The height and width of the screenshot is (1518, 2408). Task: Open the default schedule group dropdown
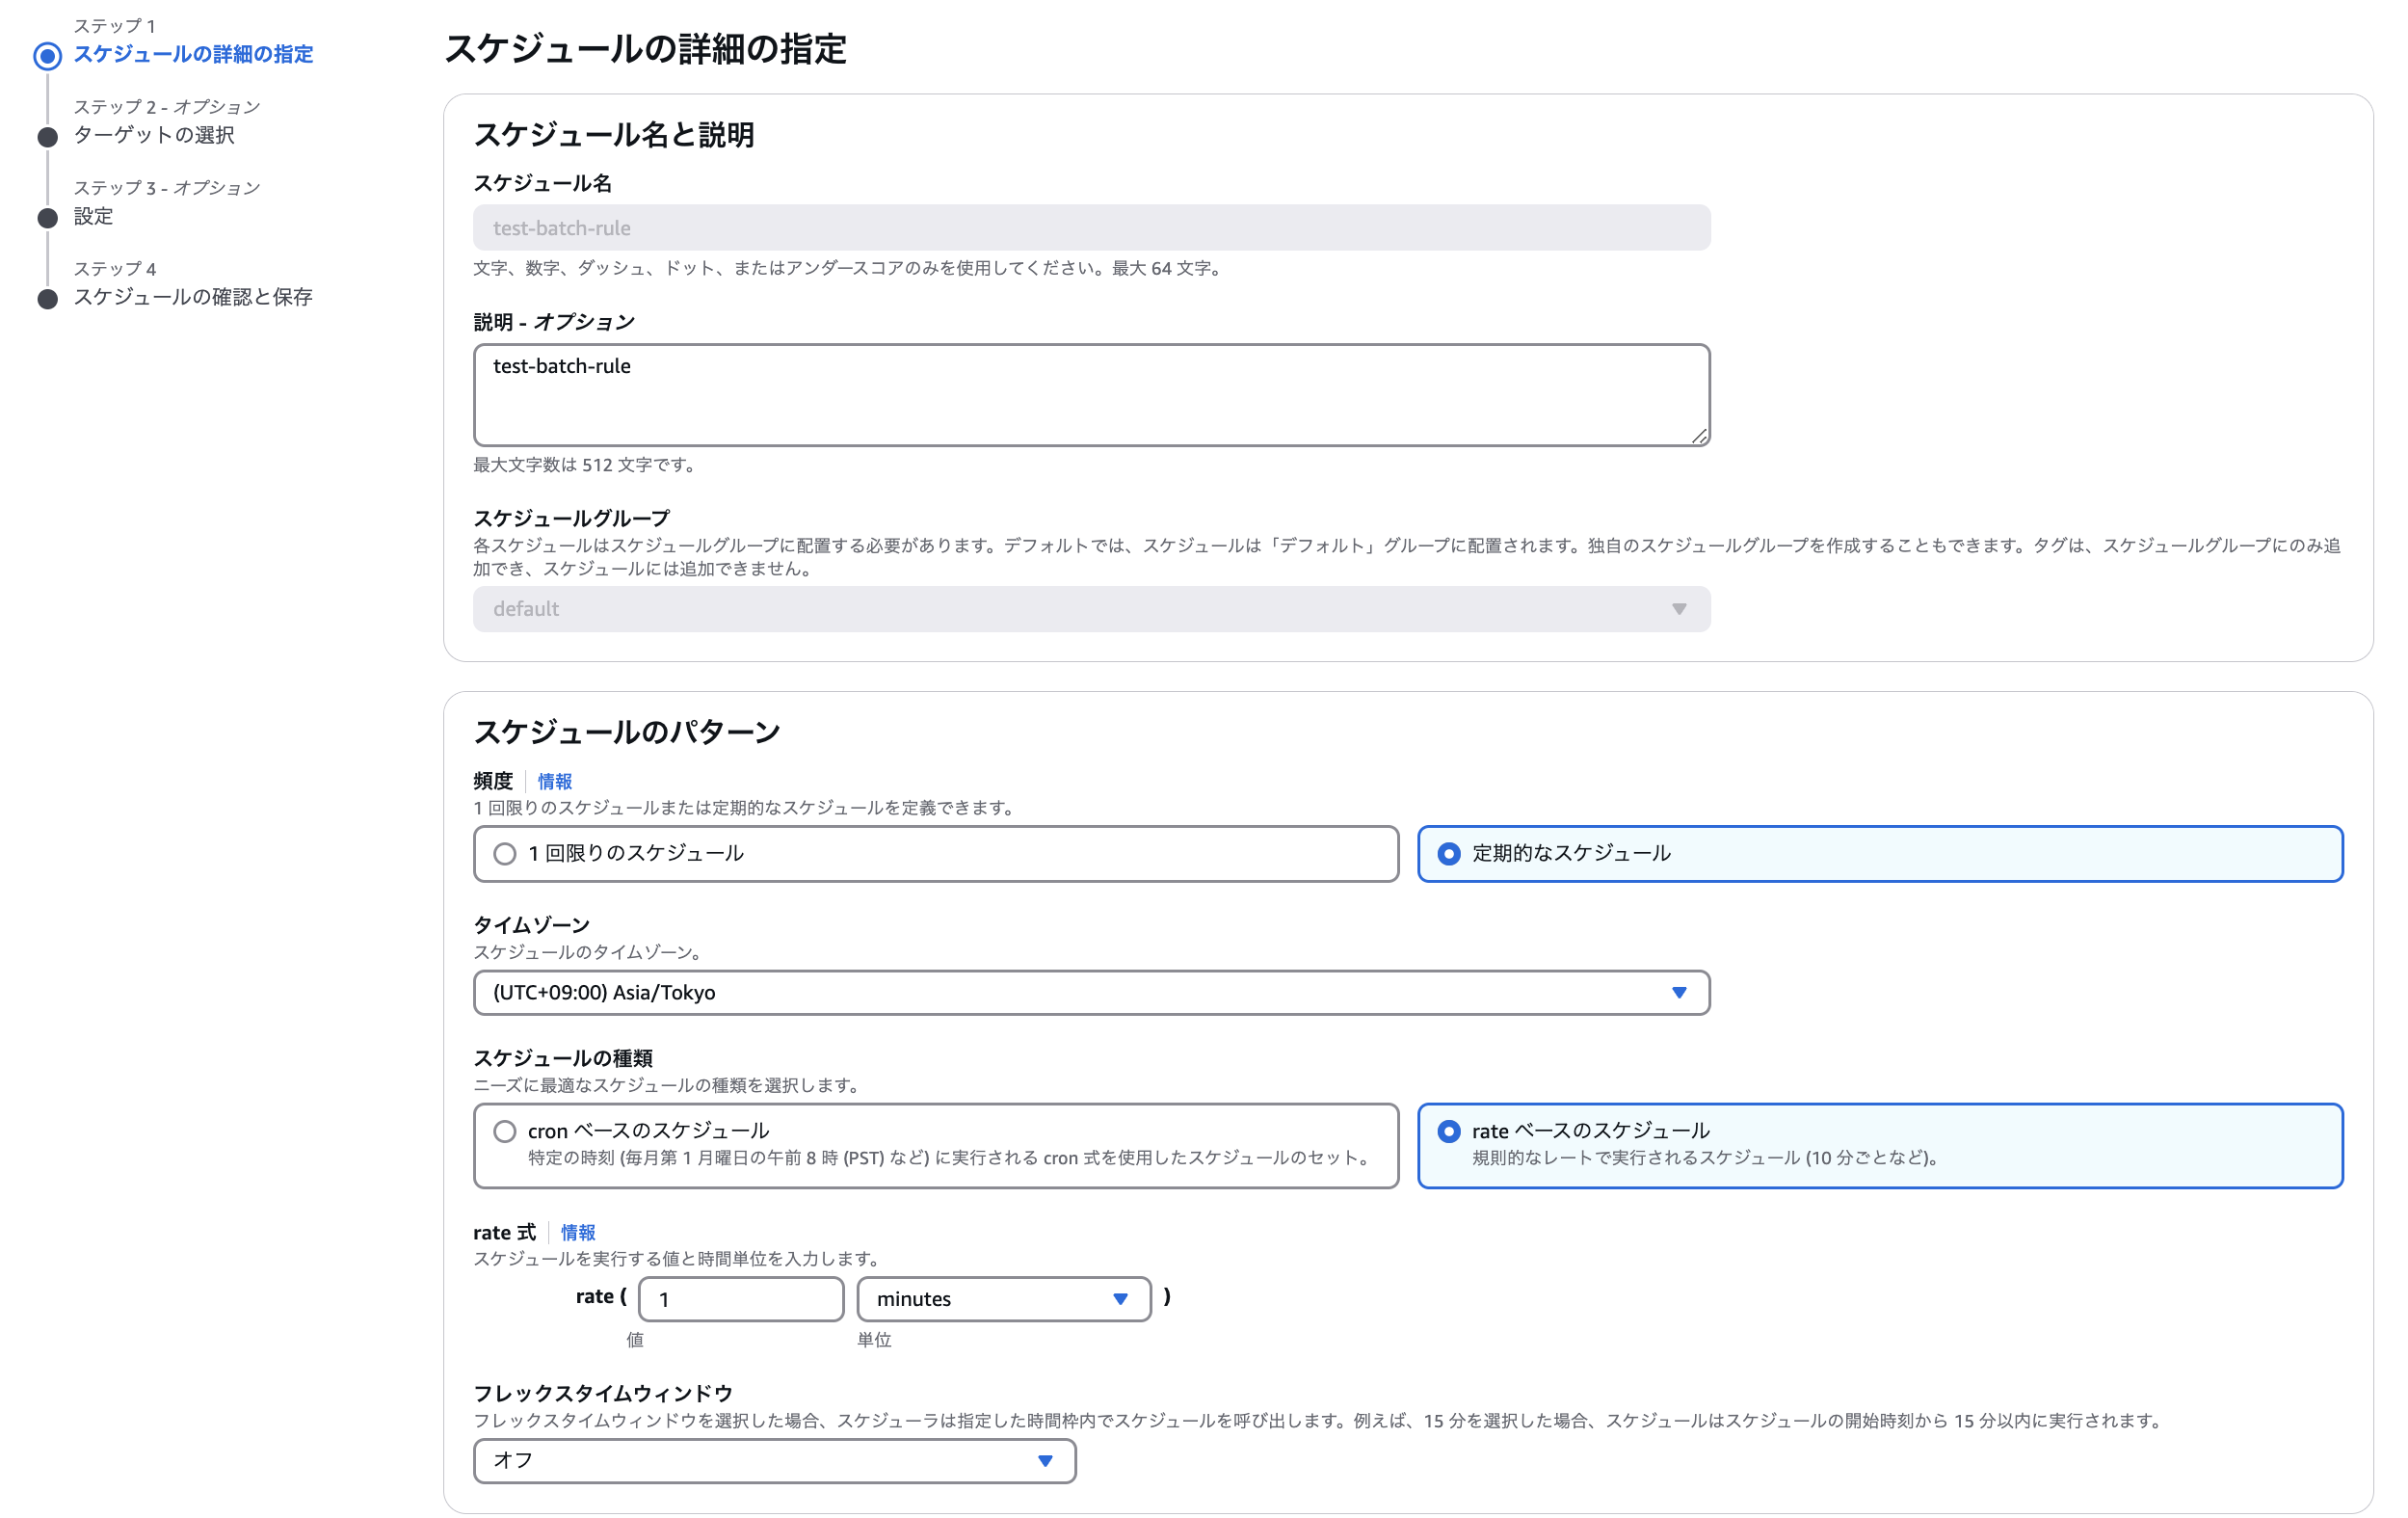tap(1090, 609)
